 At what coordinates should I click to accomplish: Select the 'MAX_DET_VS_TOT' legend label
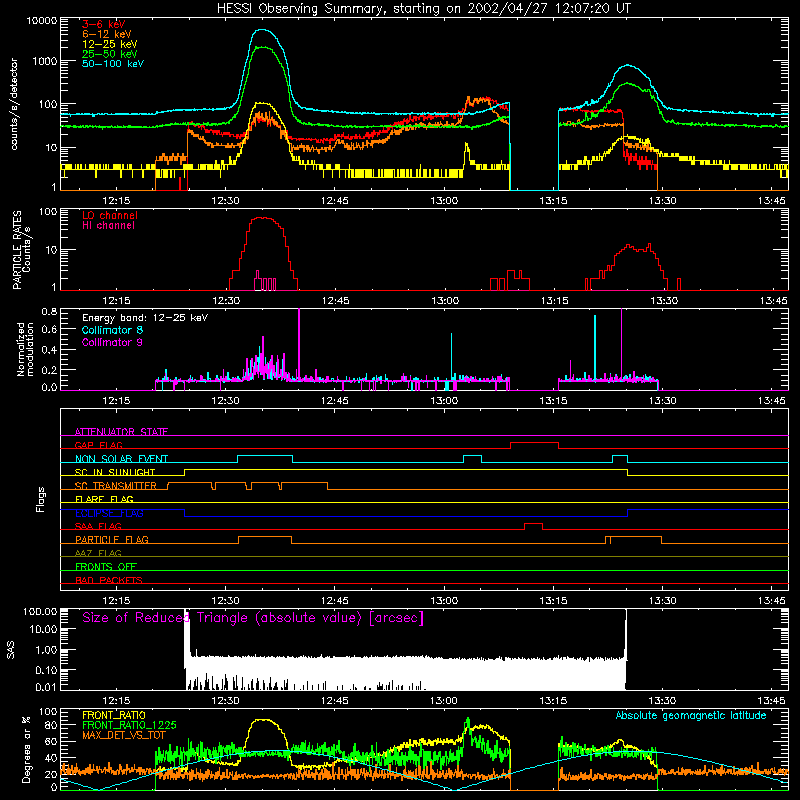pyautogui.click(x=124, y=735)
